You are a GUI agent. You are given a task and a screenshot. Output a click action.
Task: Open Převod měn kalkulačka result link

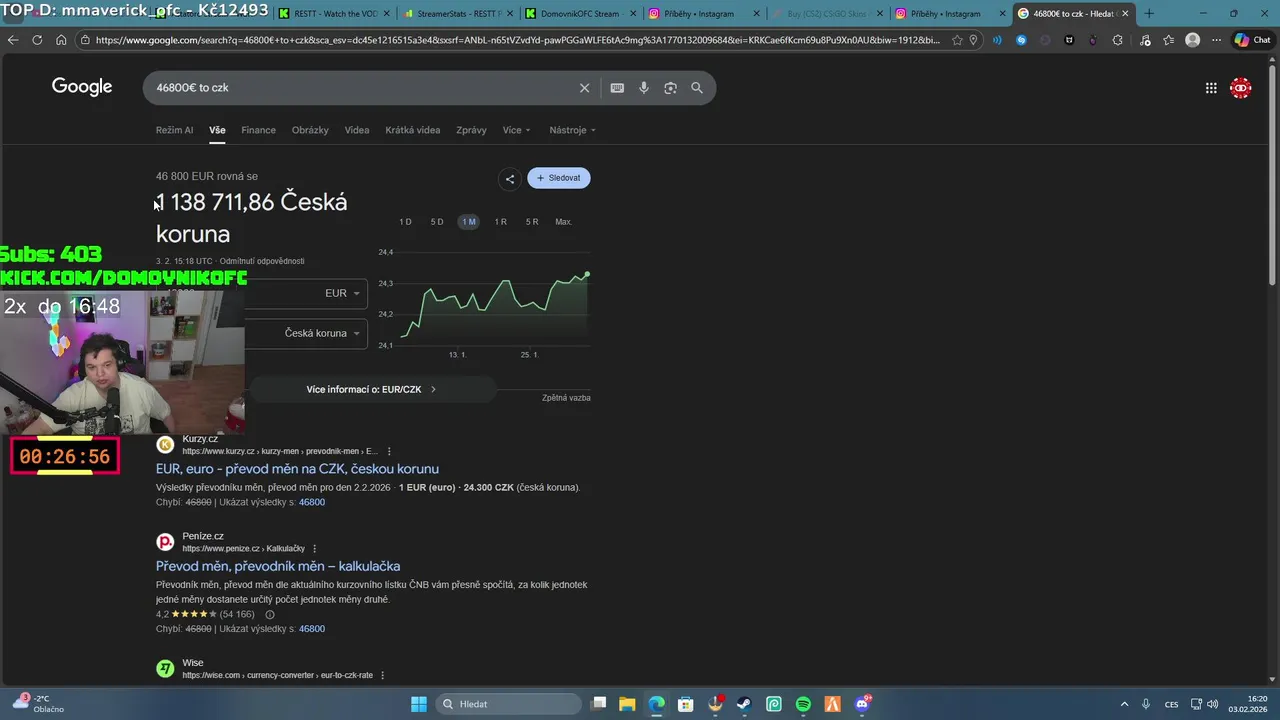278,566
